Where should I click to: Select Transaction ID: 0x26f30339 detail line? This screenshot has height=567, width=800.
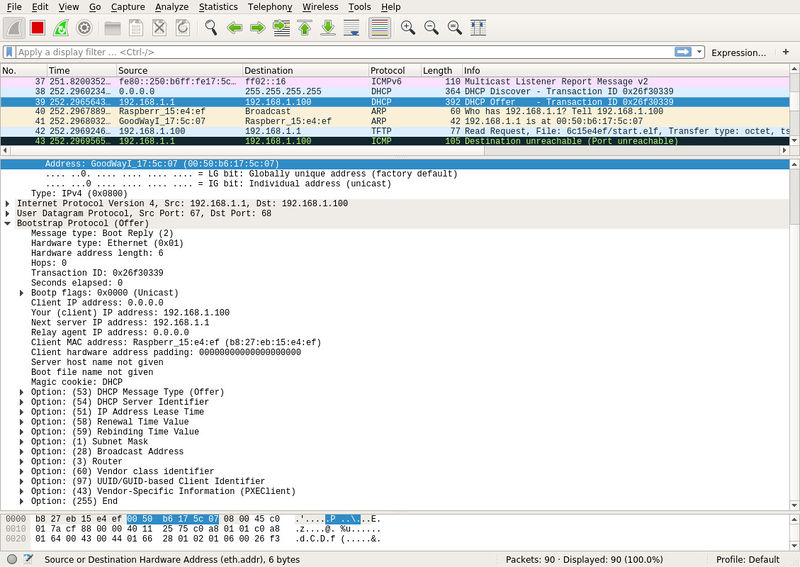click(97, 273)
